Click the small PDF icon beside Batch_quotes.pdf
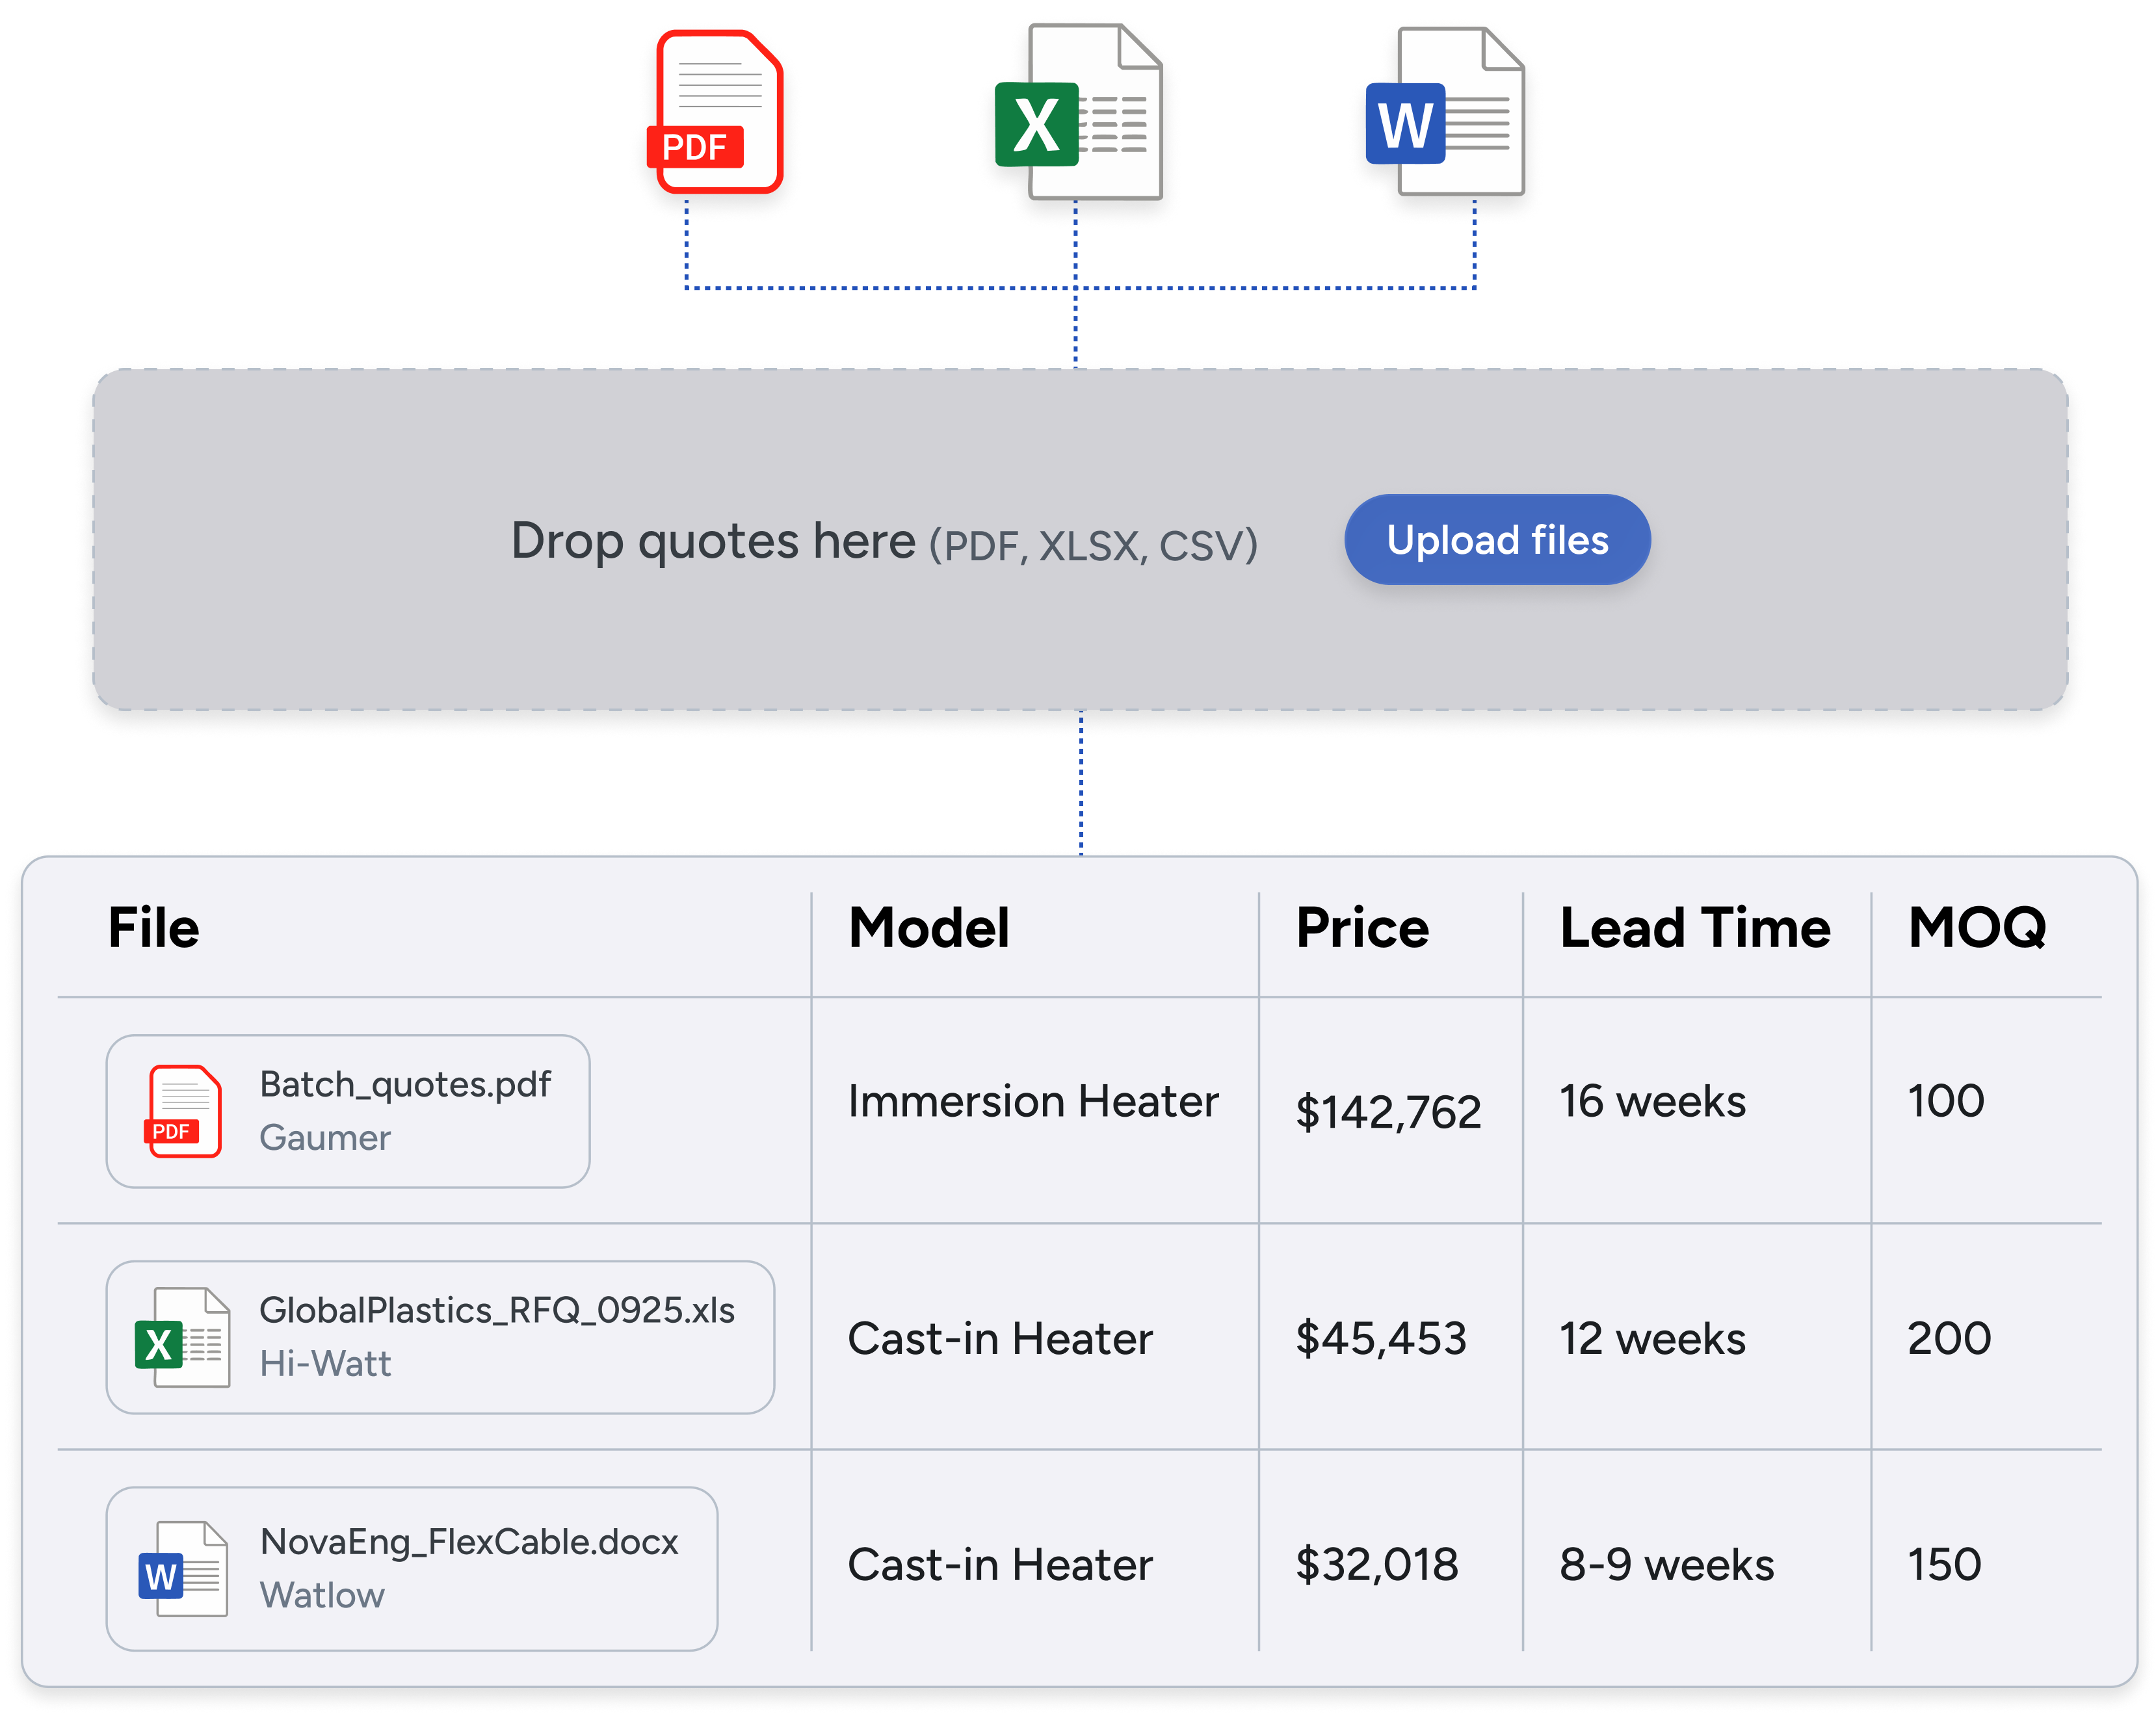The height and width of the screenshot is (1716, 2156). point(184,1111)
